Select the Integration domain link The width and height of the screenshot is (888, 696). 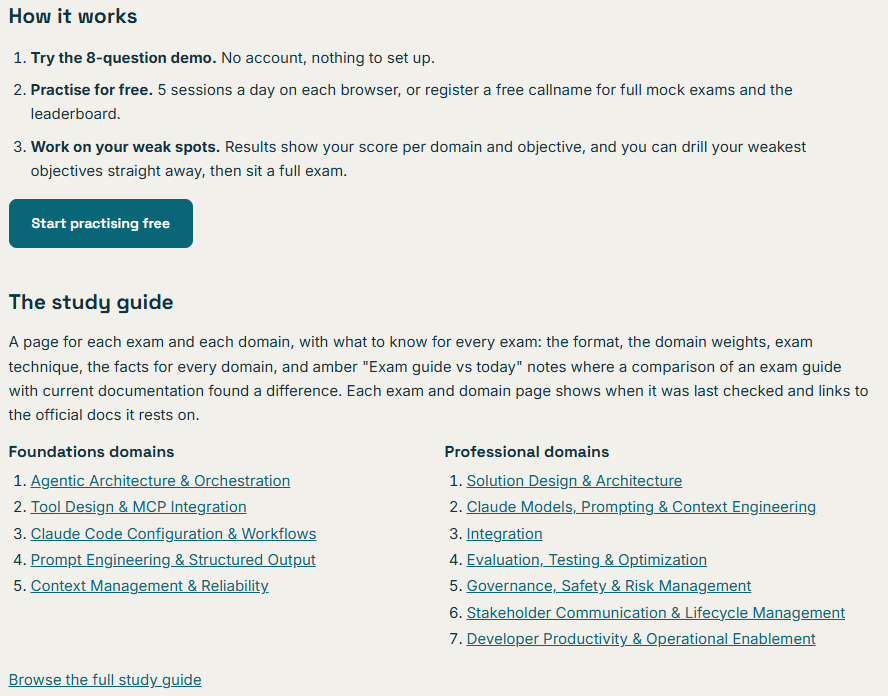[x=504, y=533]
